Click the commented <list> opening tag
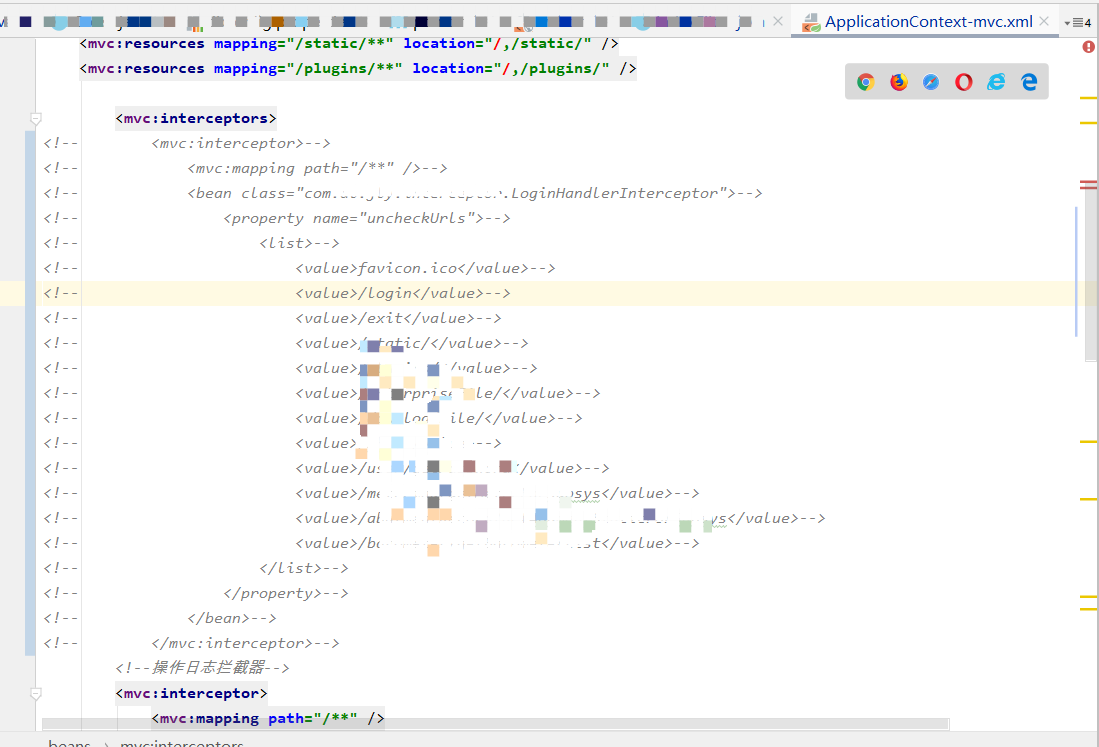This screenshot has height=747, width=1099. (299, 244)
